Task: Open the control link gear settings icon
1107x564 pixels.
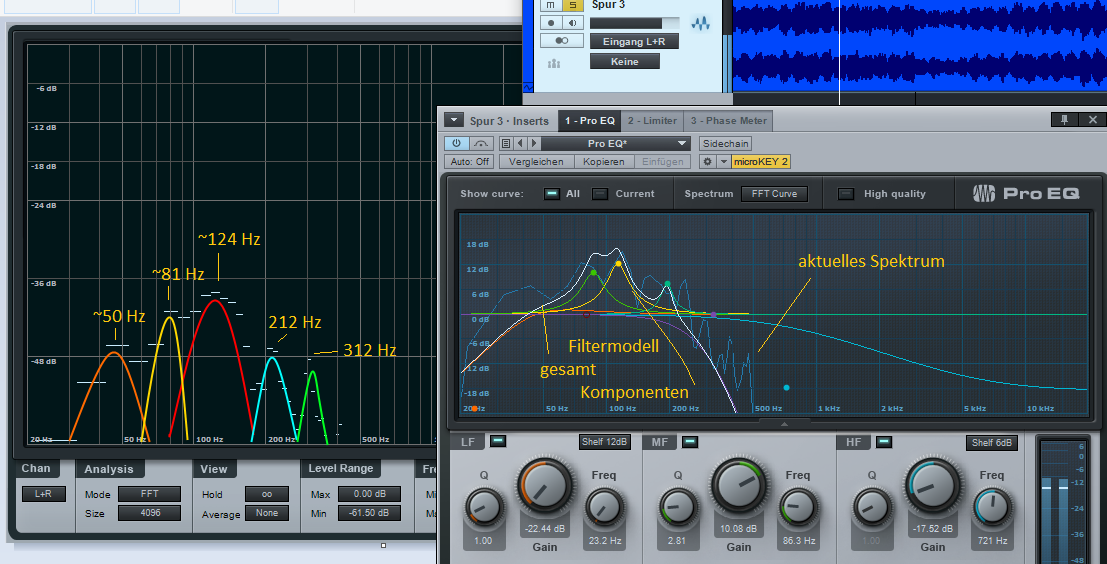Action: [x=708, y=162]
